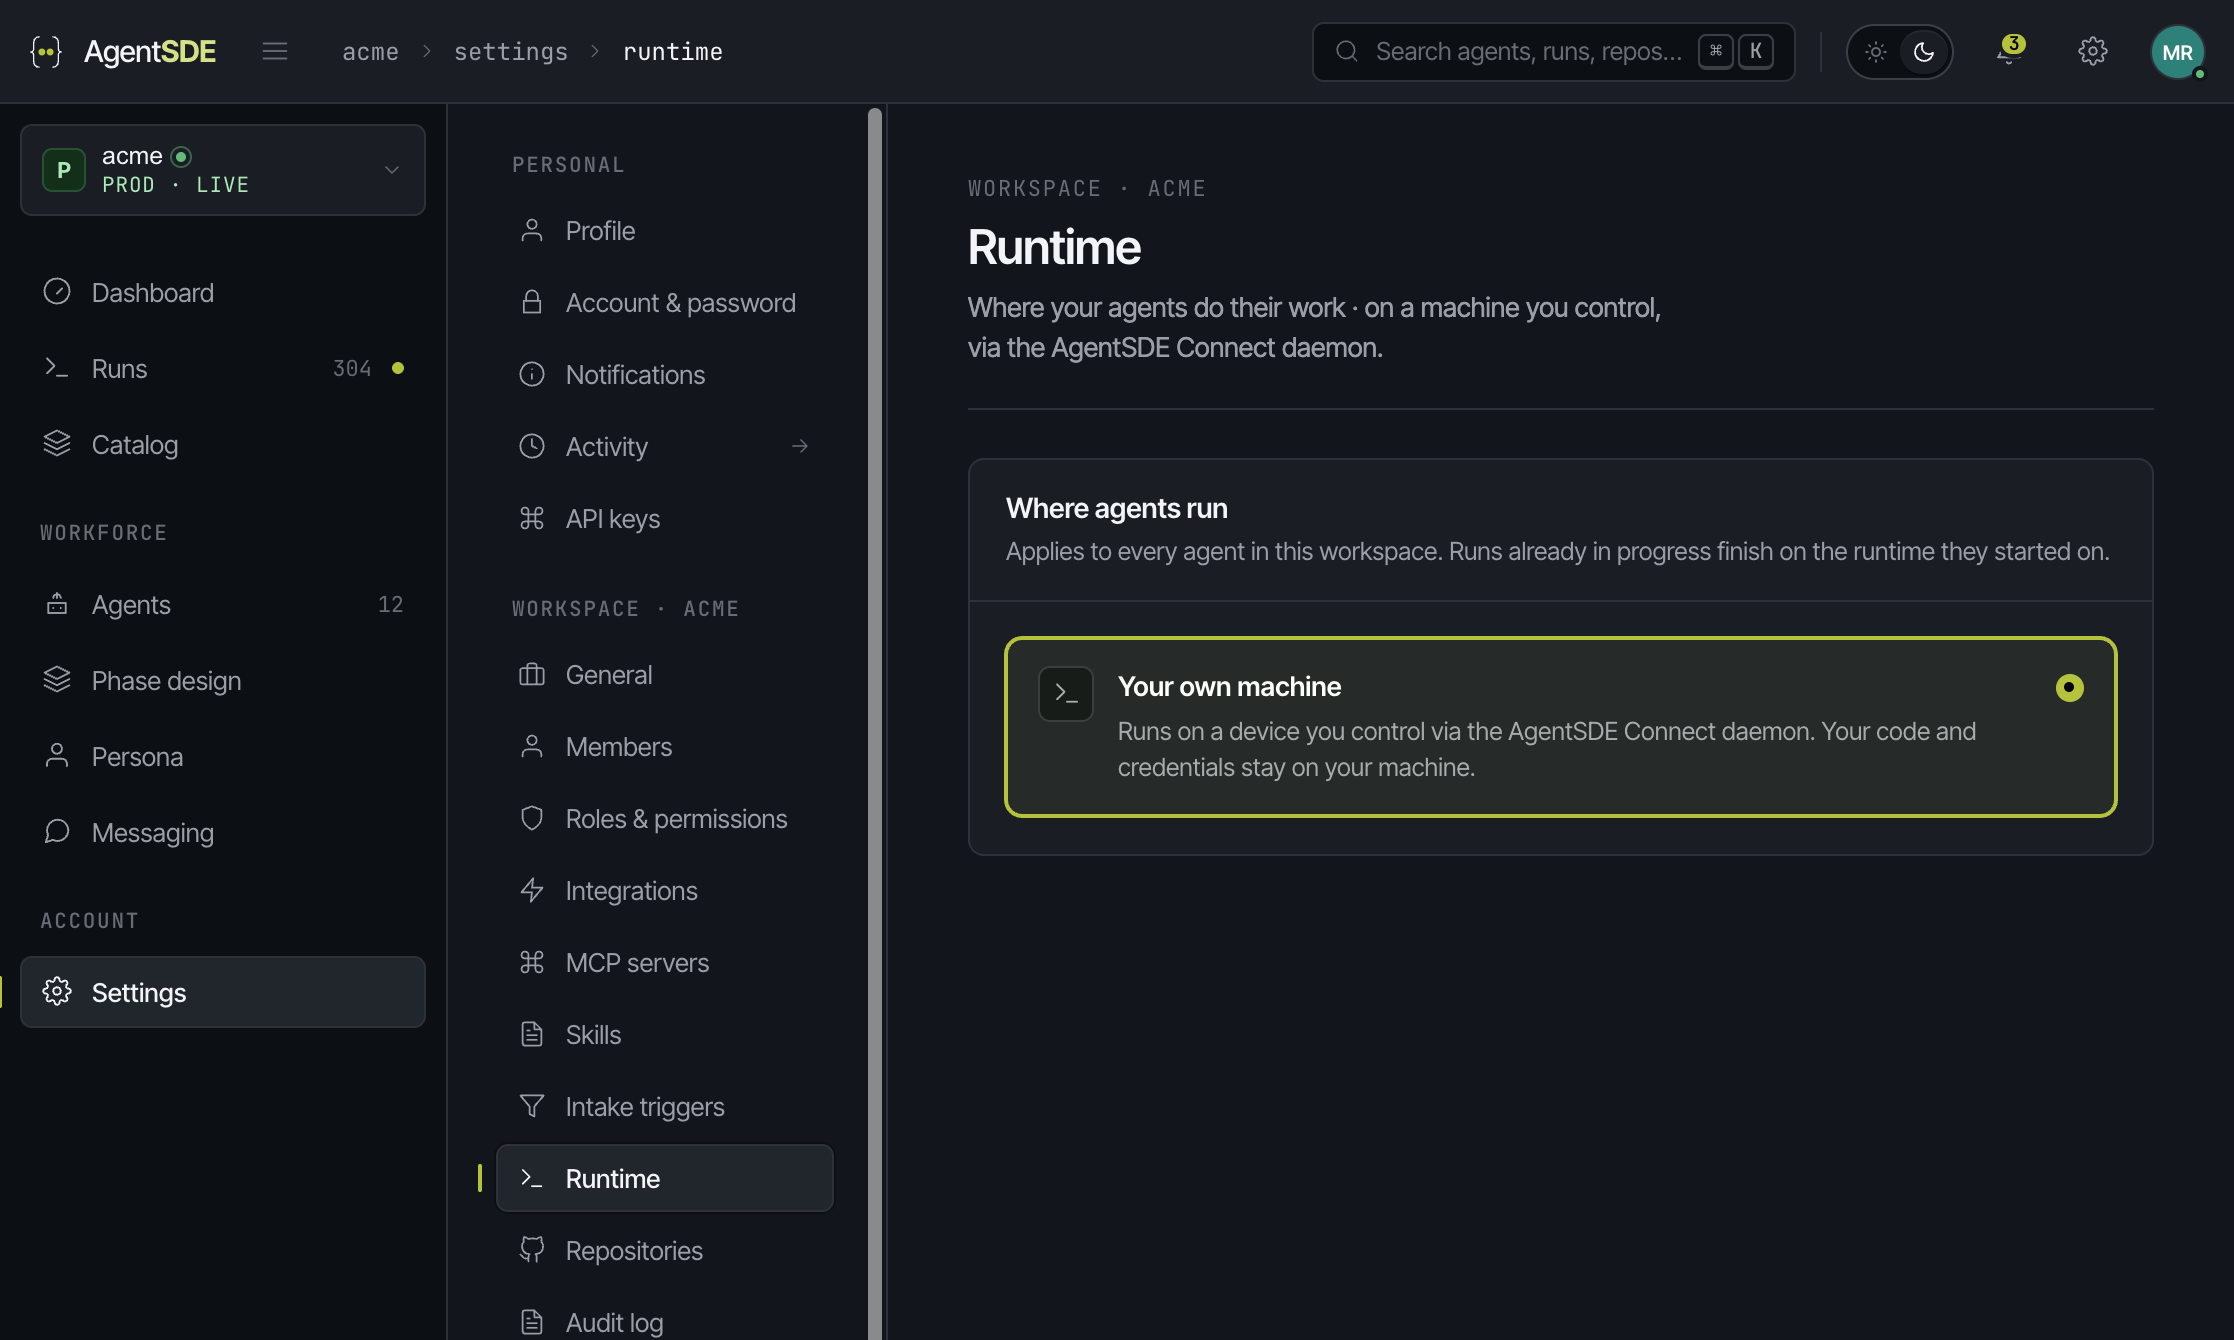This screenshot has width=2234, height=1340.
Task: Open Notifications settings
Action: (665, 375)
